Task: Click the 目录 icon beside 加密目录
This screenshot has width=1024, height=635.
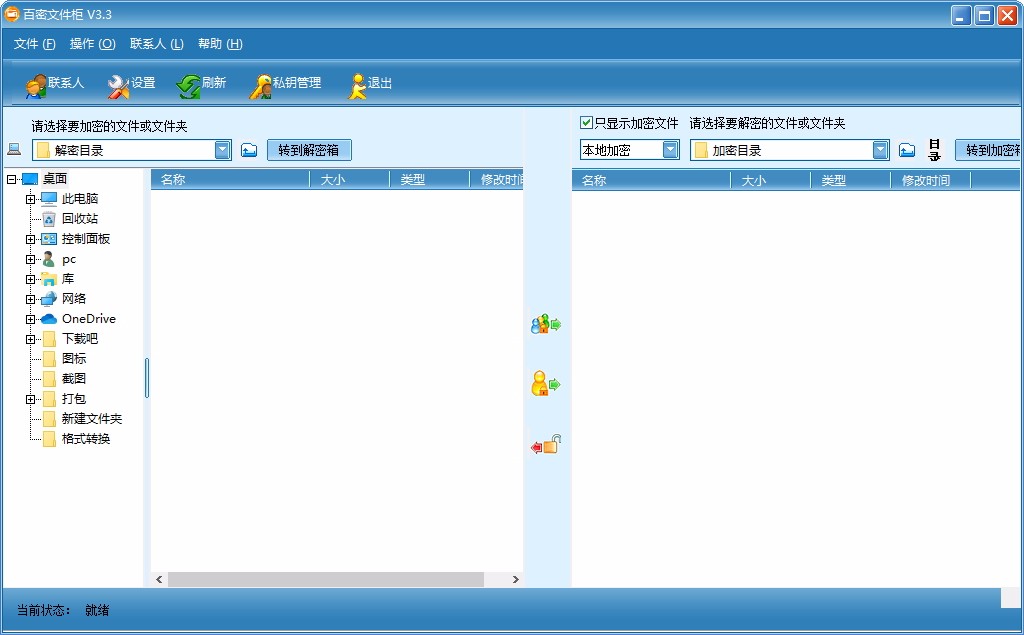Action: (x=935, y=150)
